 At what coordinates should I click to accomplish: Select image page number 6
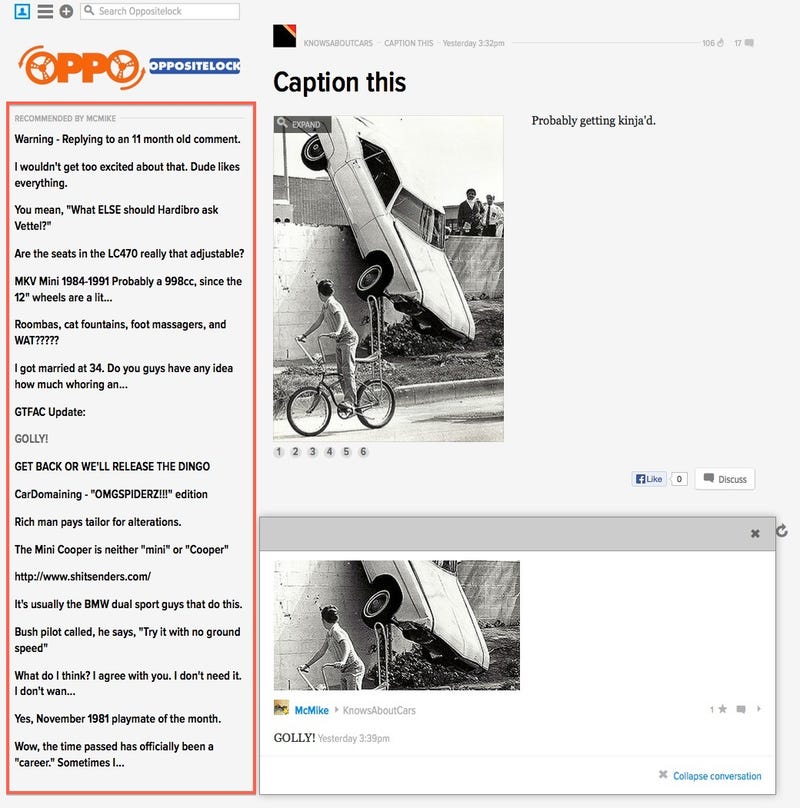tap(363, 452)
